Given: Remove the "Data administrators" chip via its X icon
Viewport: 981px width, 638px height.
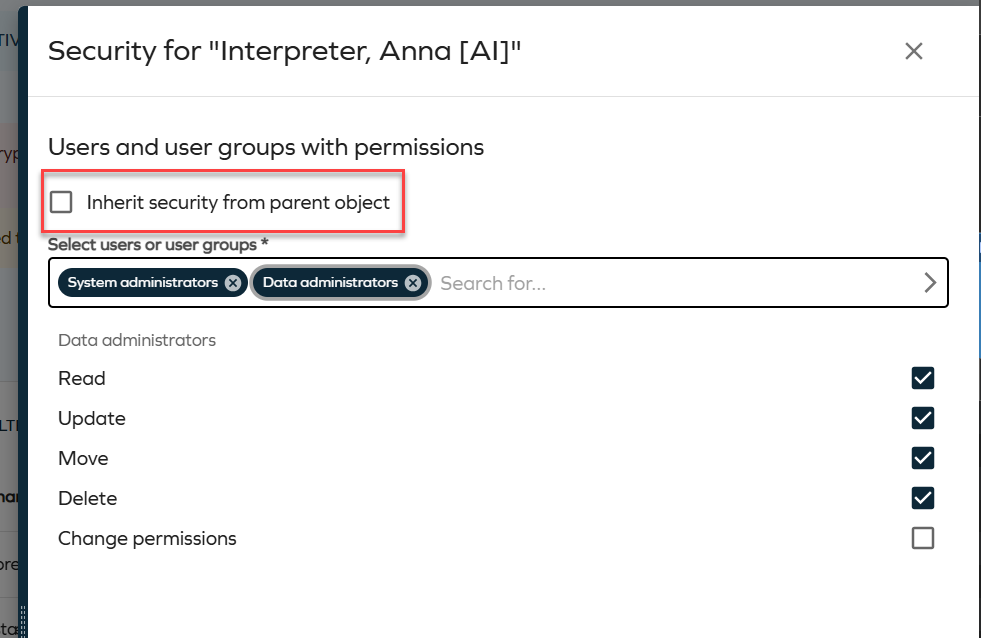Looking at the screenshot, I should tap(413, 282).
